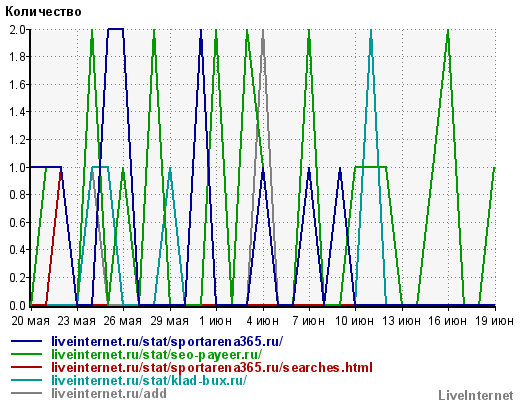
Task: Click the '26 мая' date label
Action: click(123, 321)
